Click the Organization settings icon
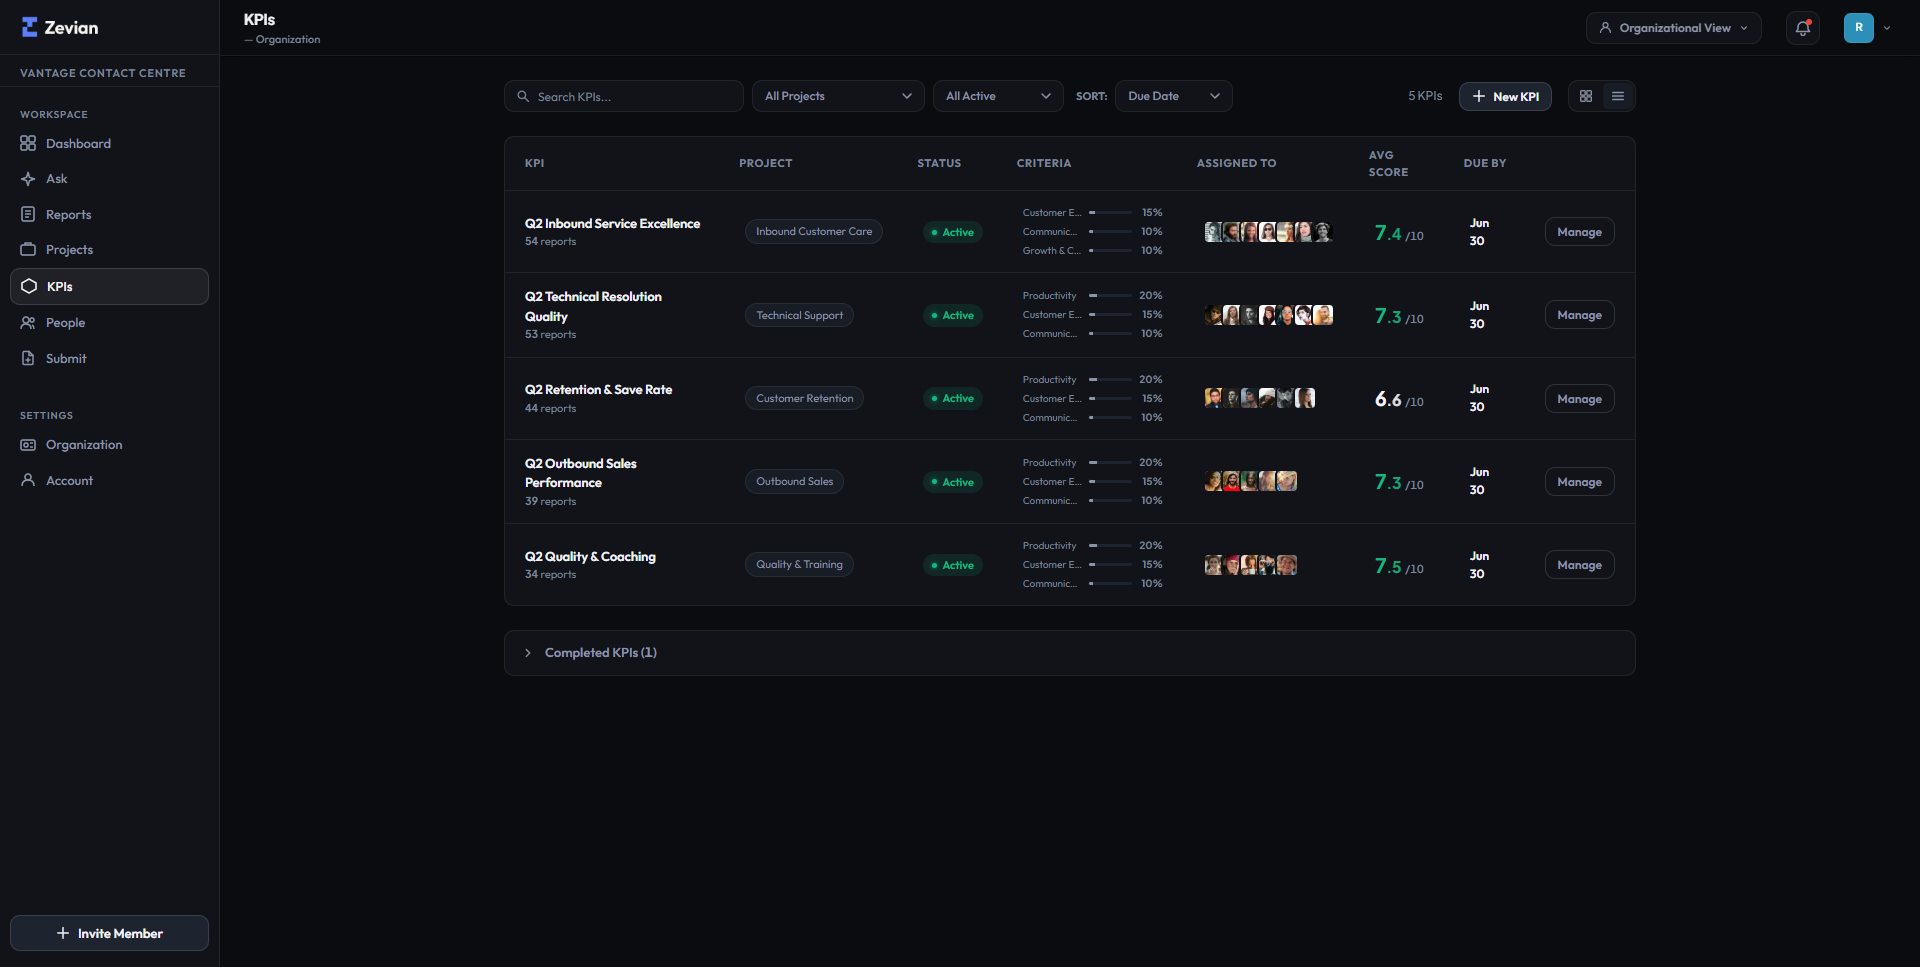The width and height of the screenshot is (1920, 967). tap(28, 445)
